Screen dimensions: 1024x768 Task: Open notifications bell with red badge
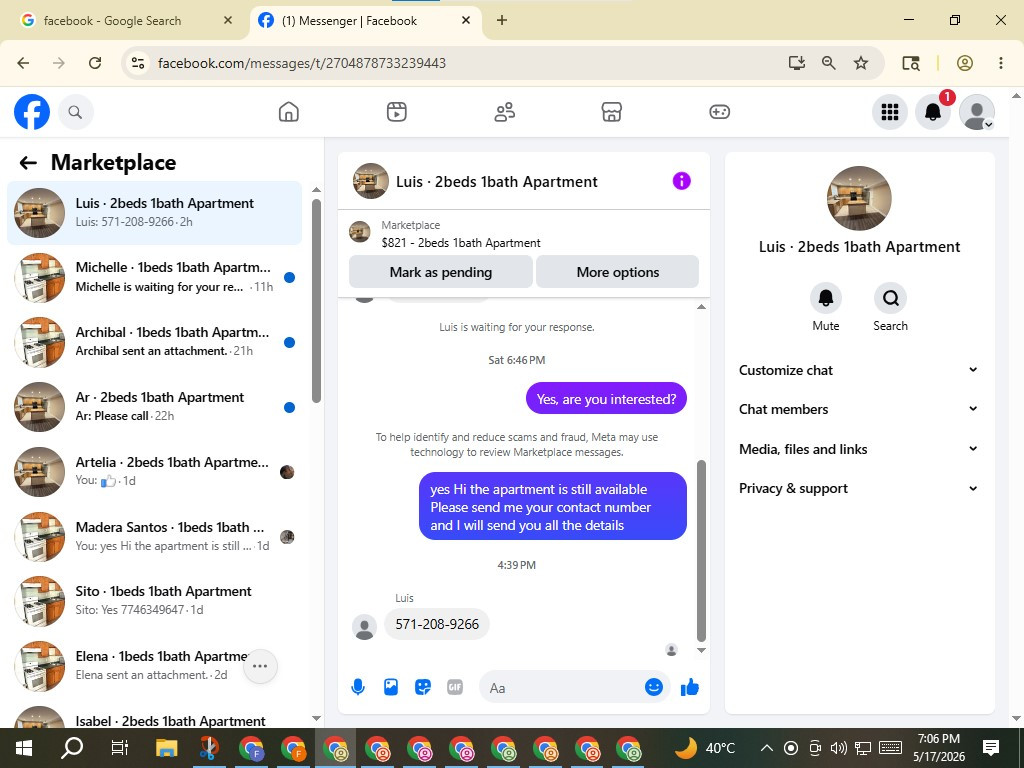933,112
